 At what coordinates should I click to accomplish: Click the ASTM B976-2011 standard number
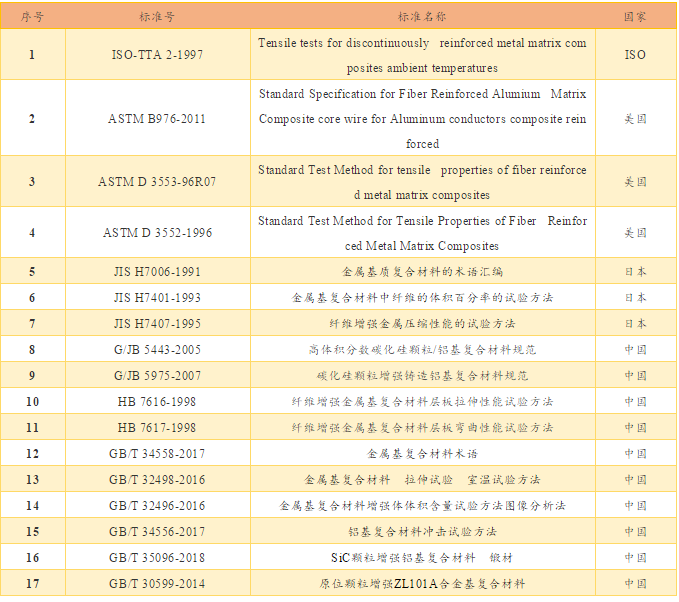157,119
